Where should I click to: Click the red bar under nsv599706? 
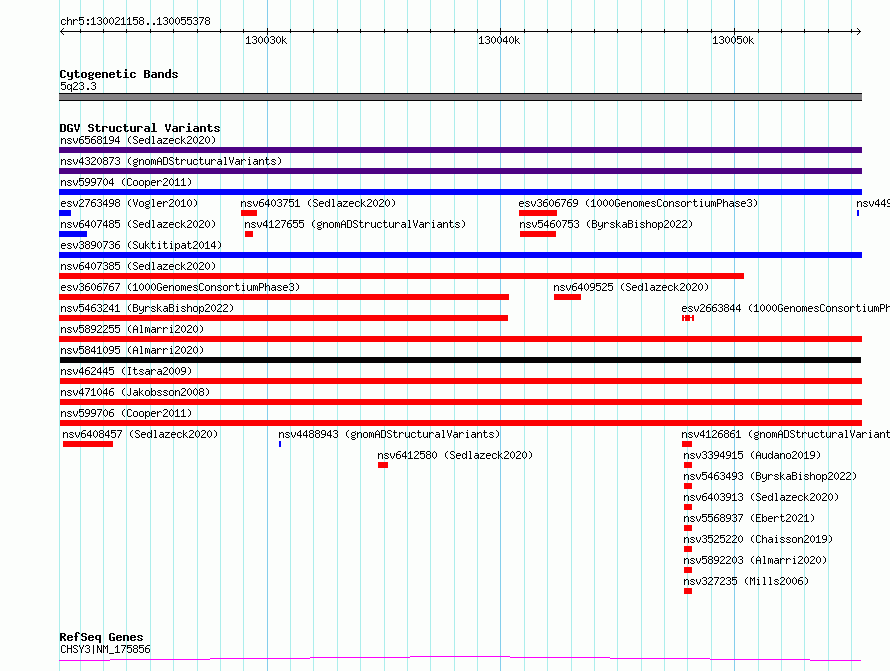pos(460,423)
